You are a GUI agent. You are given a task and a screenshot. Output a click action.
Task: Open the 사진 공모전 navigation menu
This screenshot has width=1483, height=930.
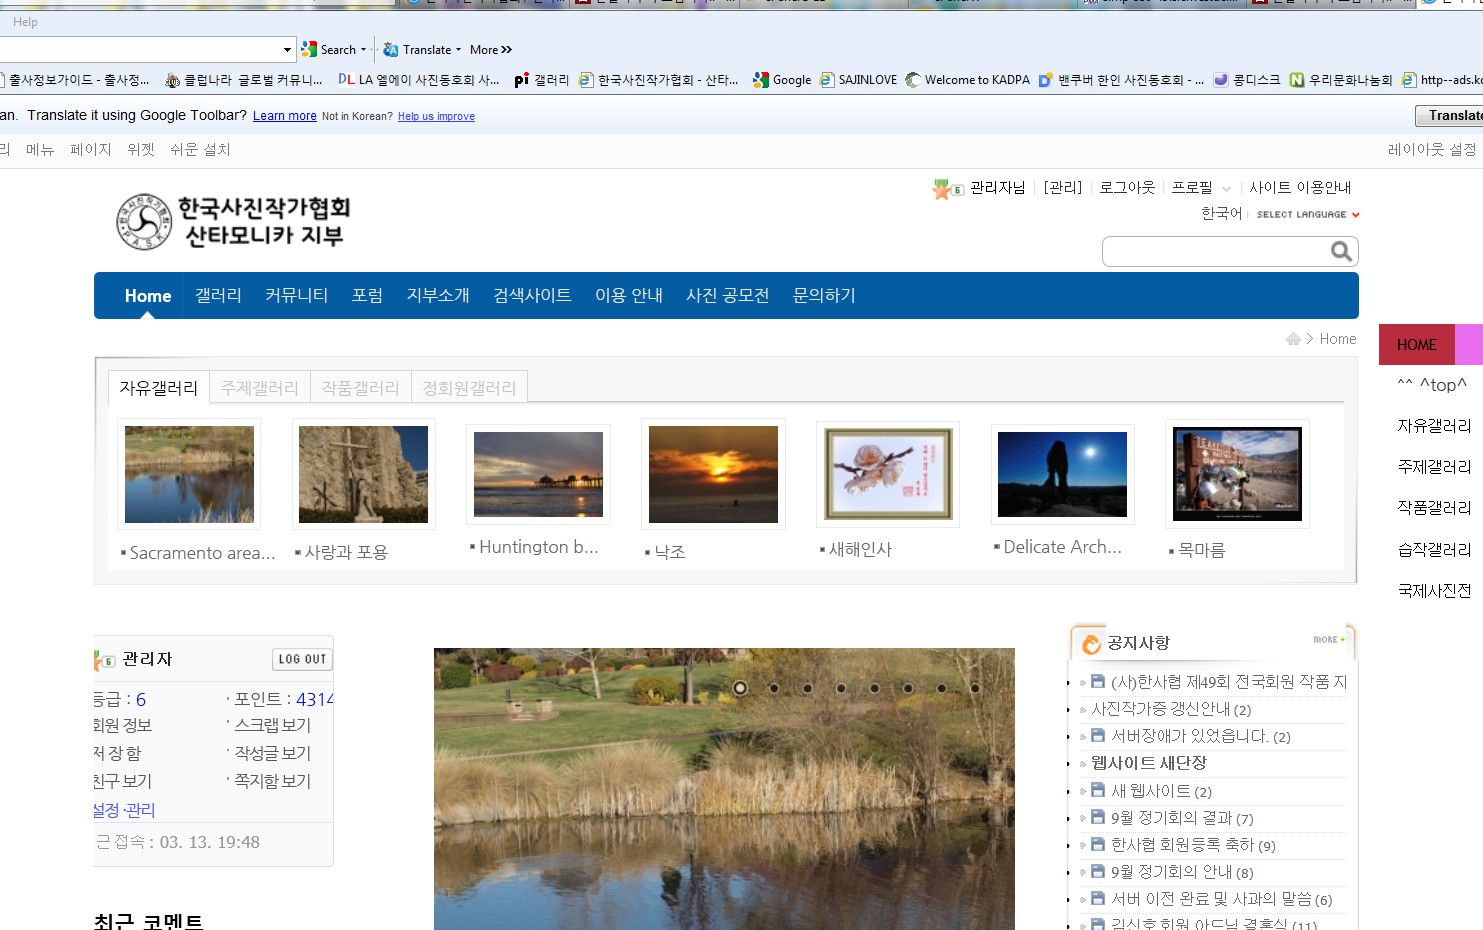[x=727, y=296]
